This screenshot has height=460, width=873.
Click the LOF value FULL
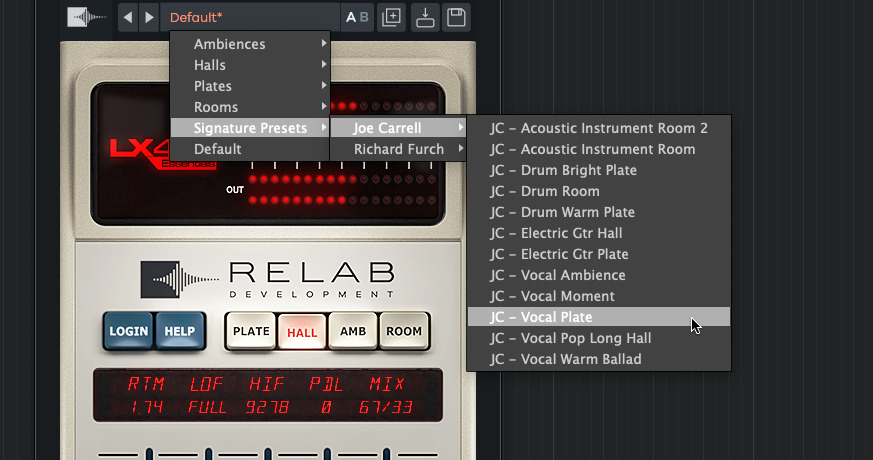(x=207, y=408)
